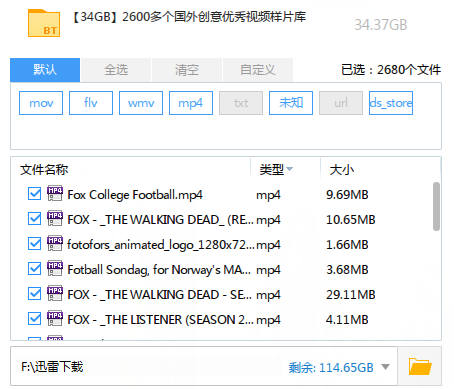Toggle the ds_store file type filter
454x389 pixels.
click(x=391, y=103)
